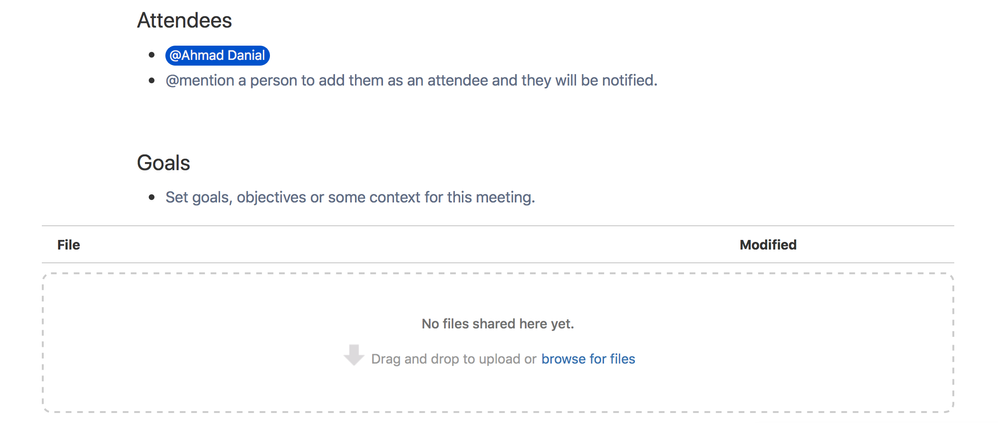Click the gray download arrow icon
Screen dimensions: 998x423
pyautogui.click(x=354, y=355)
